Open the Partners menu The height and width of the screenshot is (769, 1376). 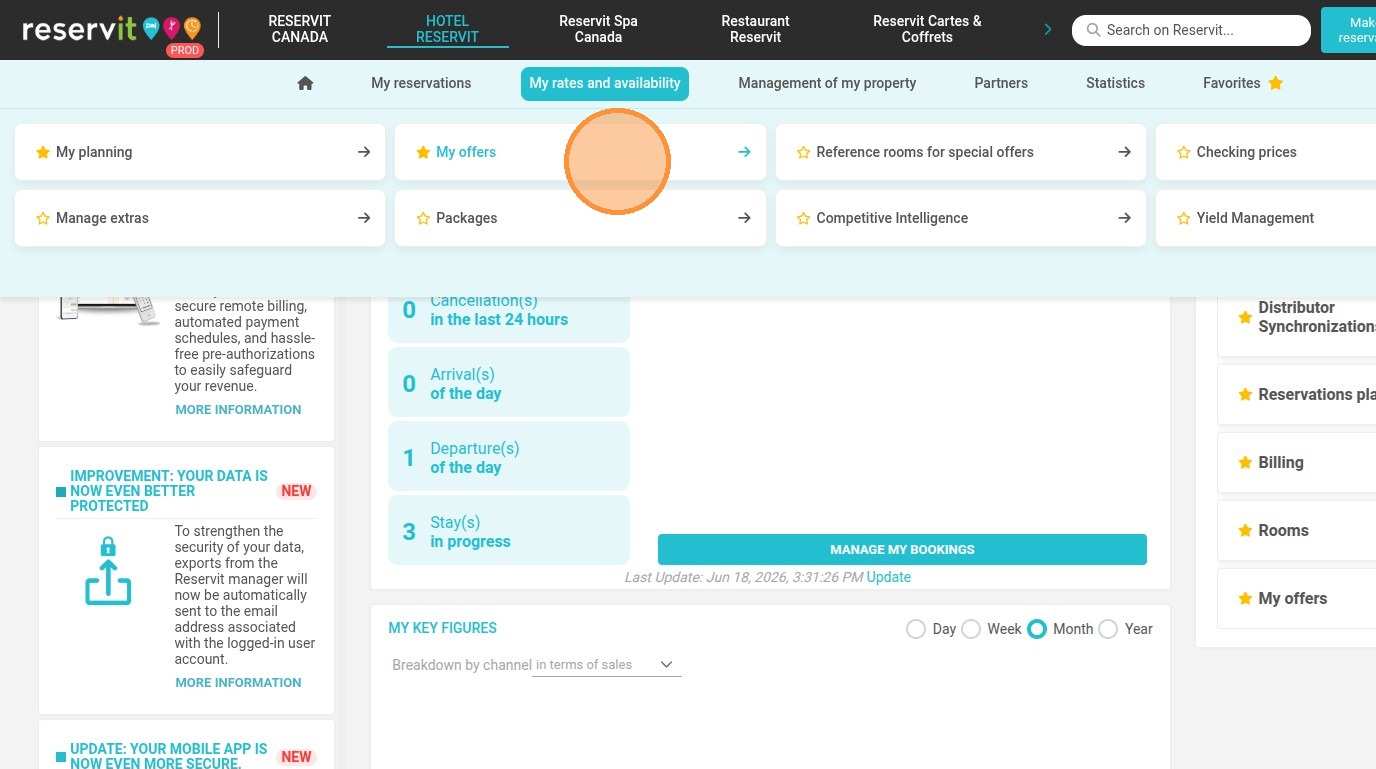pyautogui.click(x=1001, y=83)
